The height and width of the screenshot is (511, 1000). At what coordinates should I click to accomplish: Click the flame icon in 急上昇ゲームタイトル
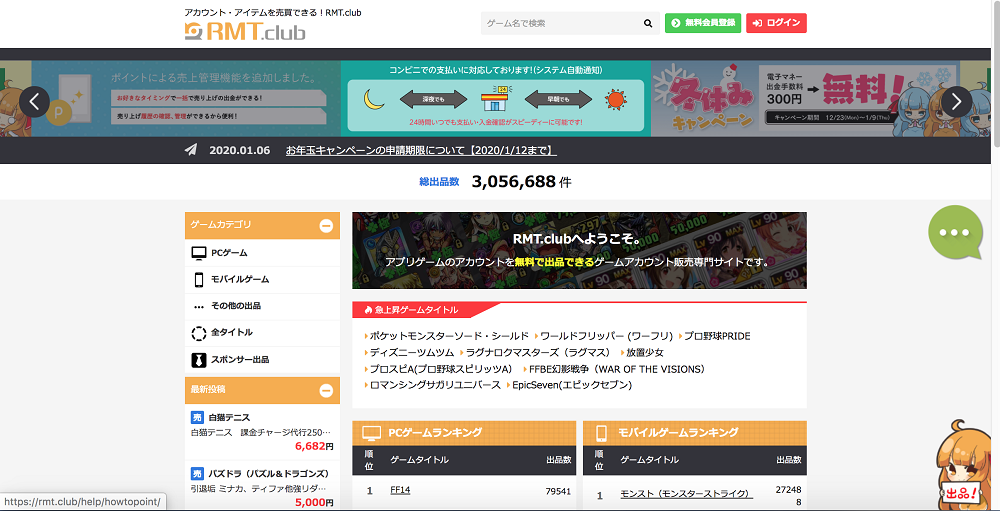[x=368, y=309]
